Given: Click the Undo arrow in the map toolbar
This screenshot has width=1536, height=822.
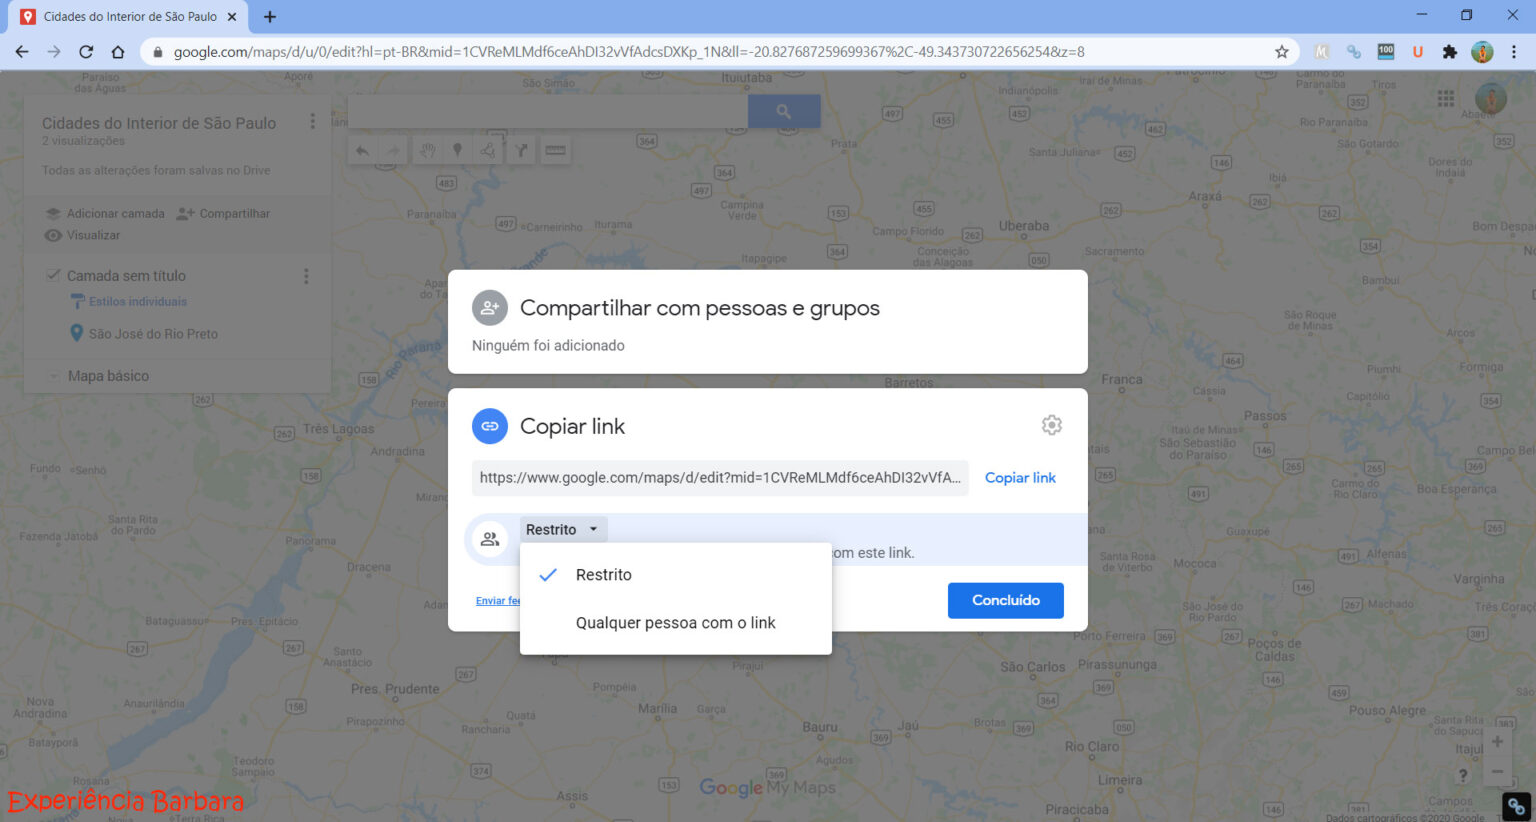Looking at the screenshot, I should 362,150.
